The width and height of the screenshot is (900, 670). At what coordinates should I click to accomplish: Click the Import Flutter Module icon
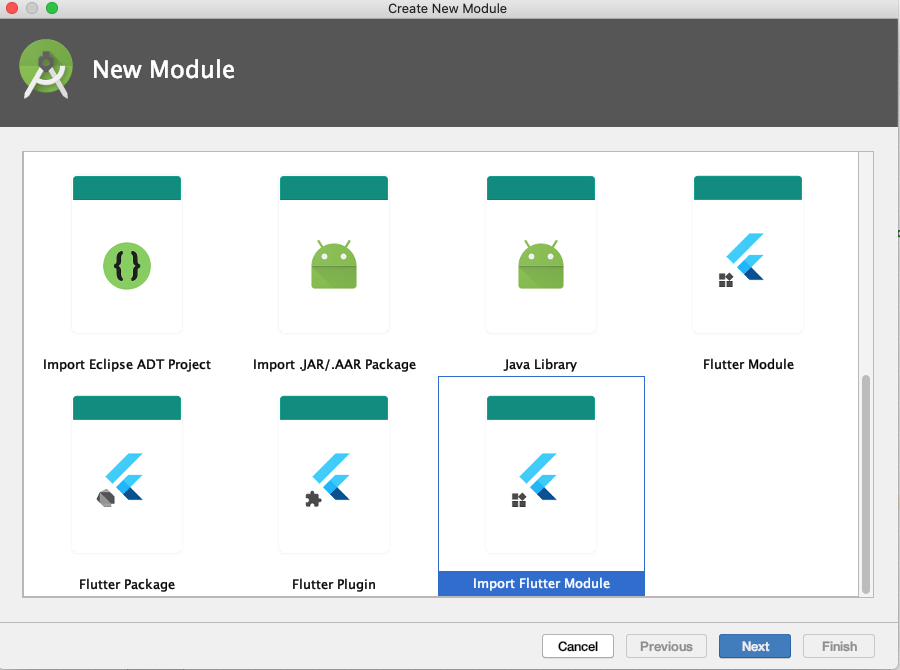coord(534,479)
